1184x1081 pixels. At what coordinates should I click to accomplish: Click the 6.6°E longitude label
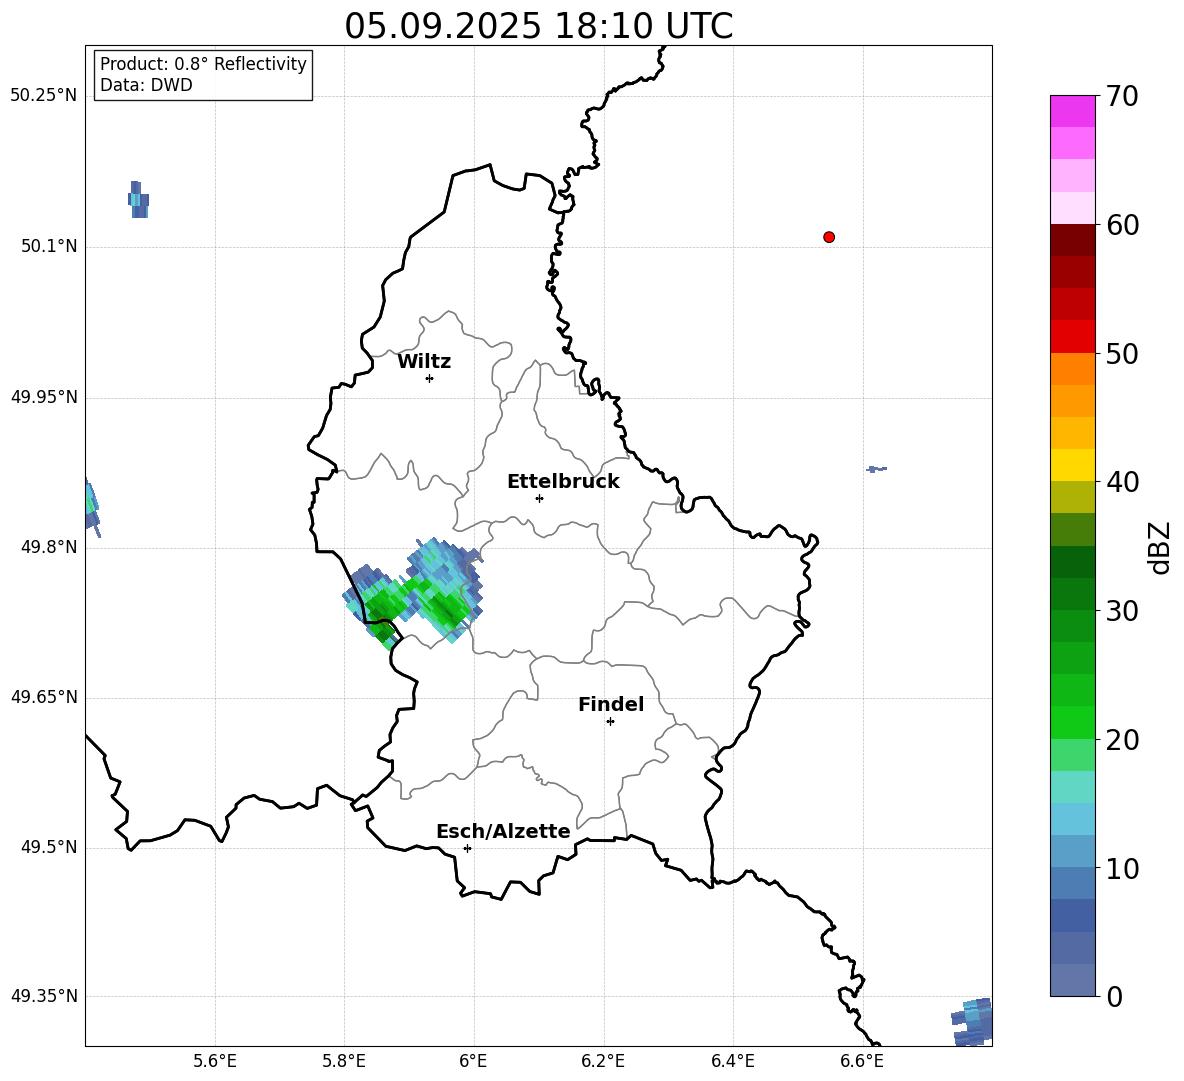(862, 1061)
